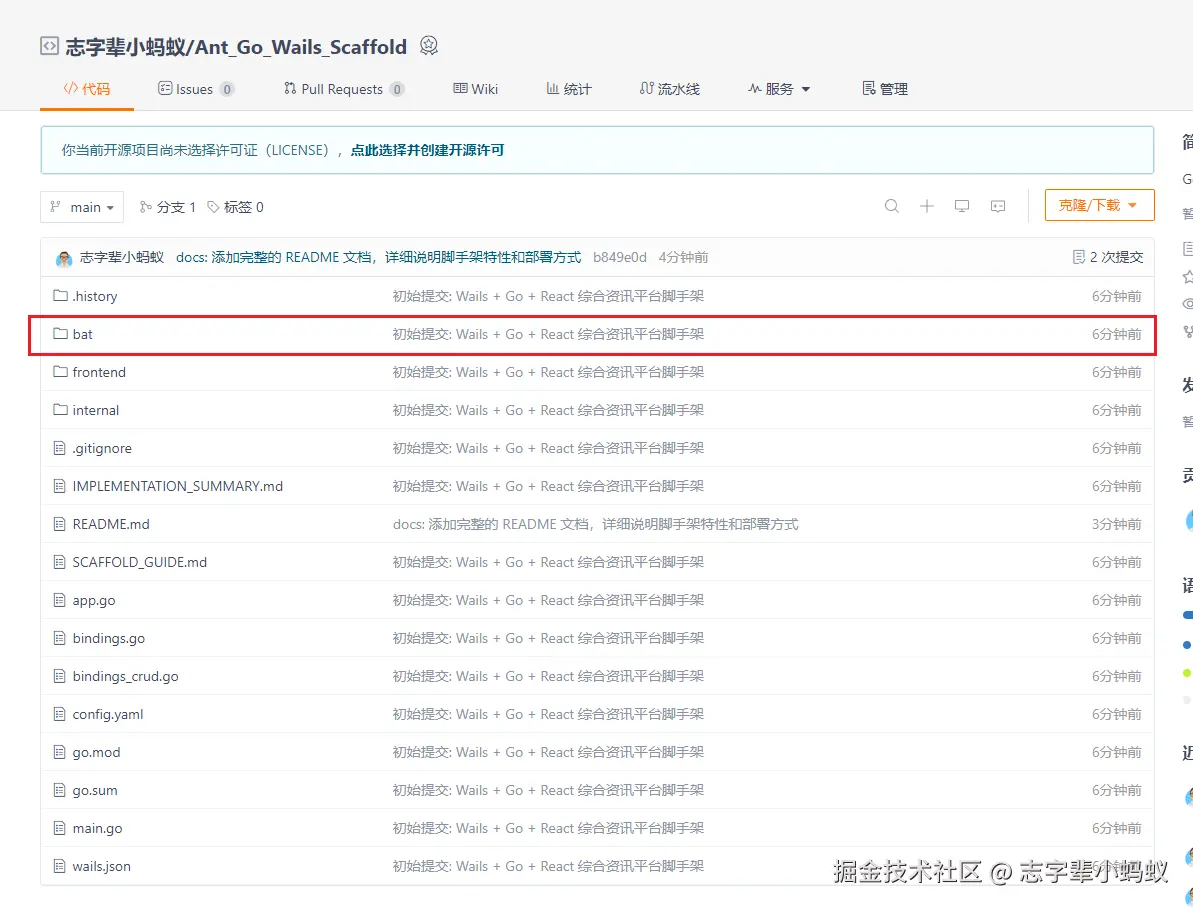The height and width of the screenshot is (910, 1193).
Task: Open the main branch dropdown
Action: [82, 207]
